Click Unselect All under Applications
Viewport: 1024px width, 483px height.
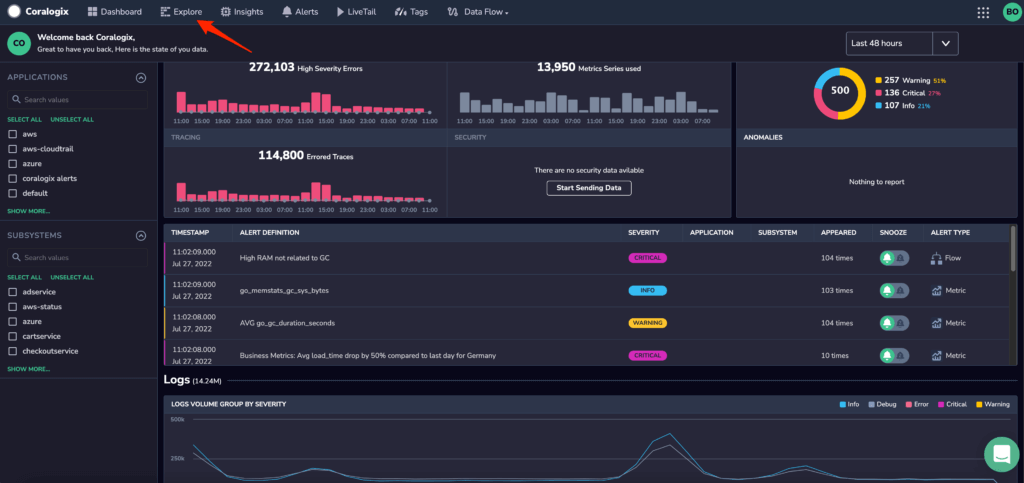(x=72, y=119)
